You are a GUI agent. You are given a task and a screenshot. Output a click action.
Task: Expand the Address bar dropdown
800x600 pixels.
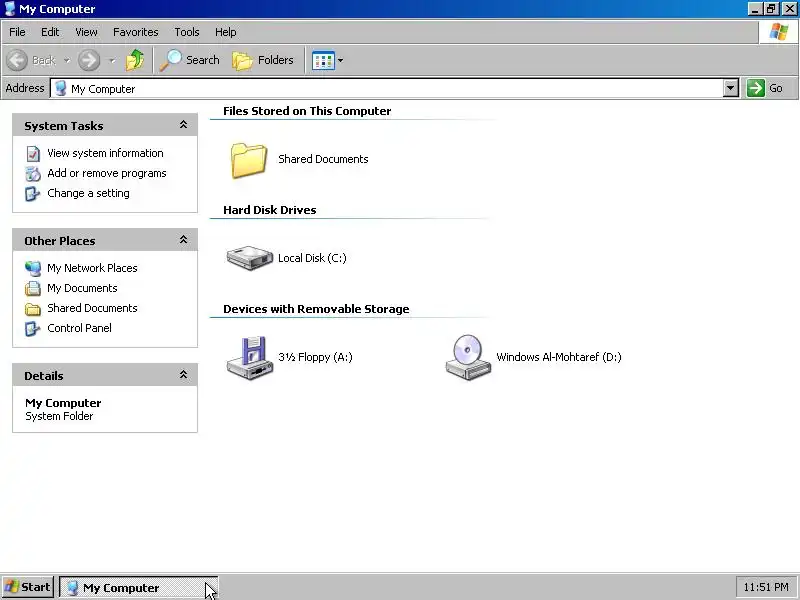click(x=731, y=88)
